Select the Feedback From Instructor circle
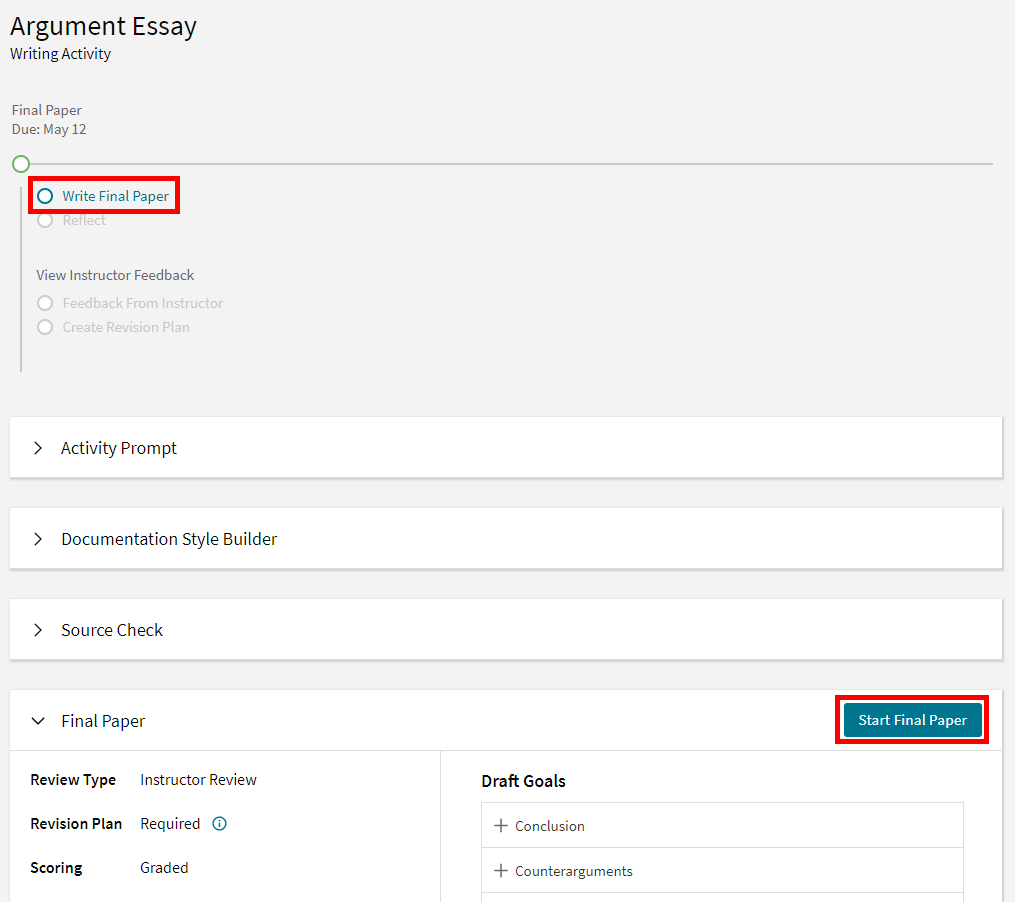This screenshot has height=902, width=1015. [x=45, y=303]
